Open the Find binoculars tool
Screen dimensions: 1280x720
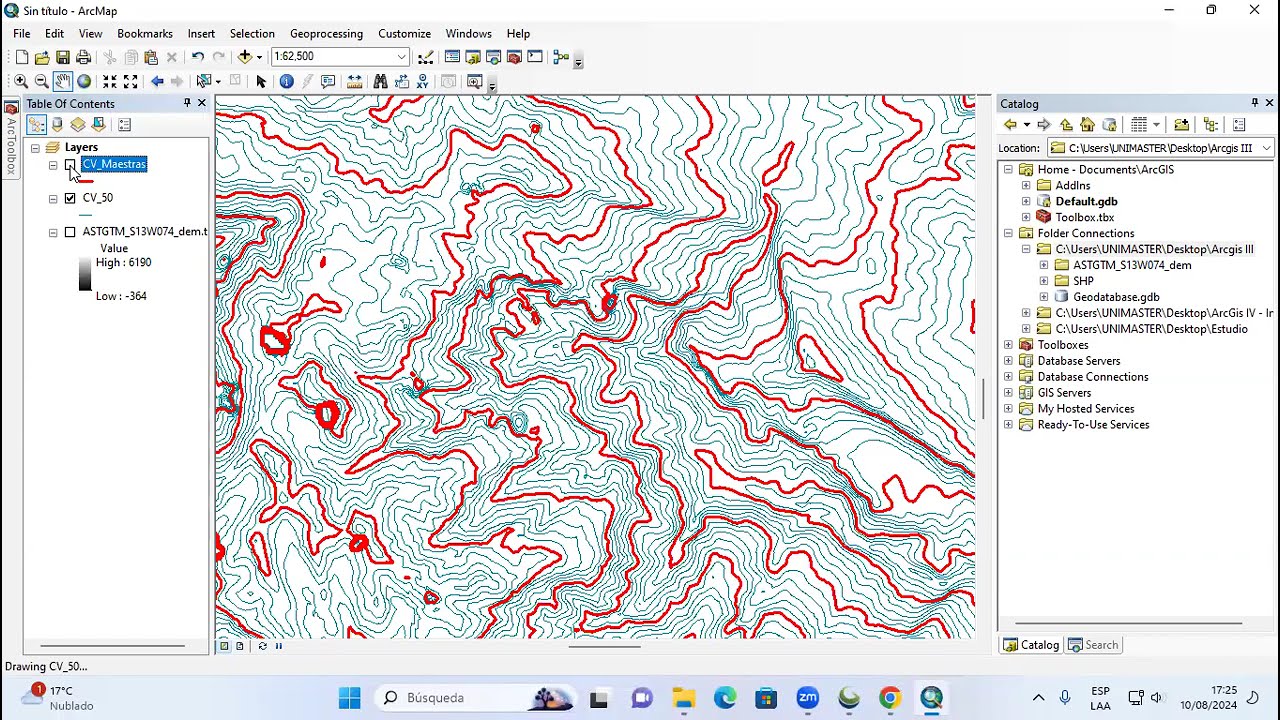(x=380, y=81)
